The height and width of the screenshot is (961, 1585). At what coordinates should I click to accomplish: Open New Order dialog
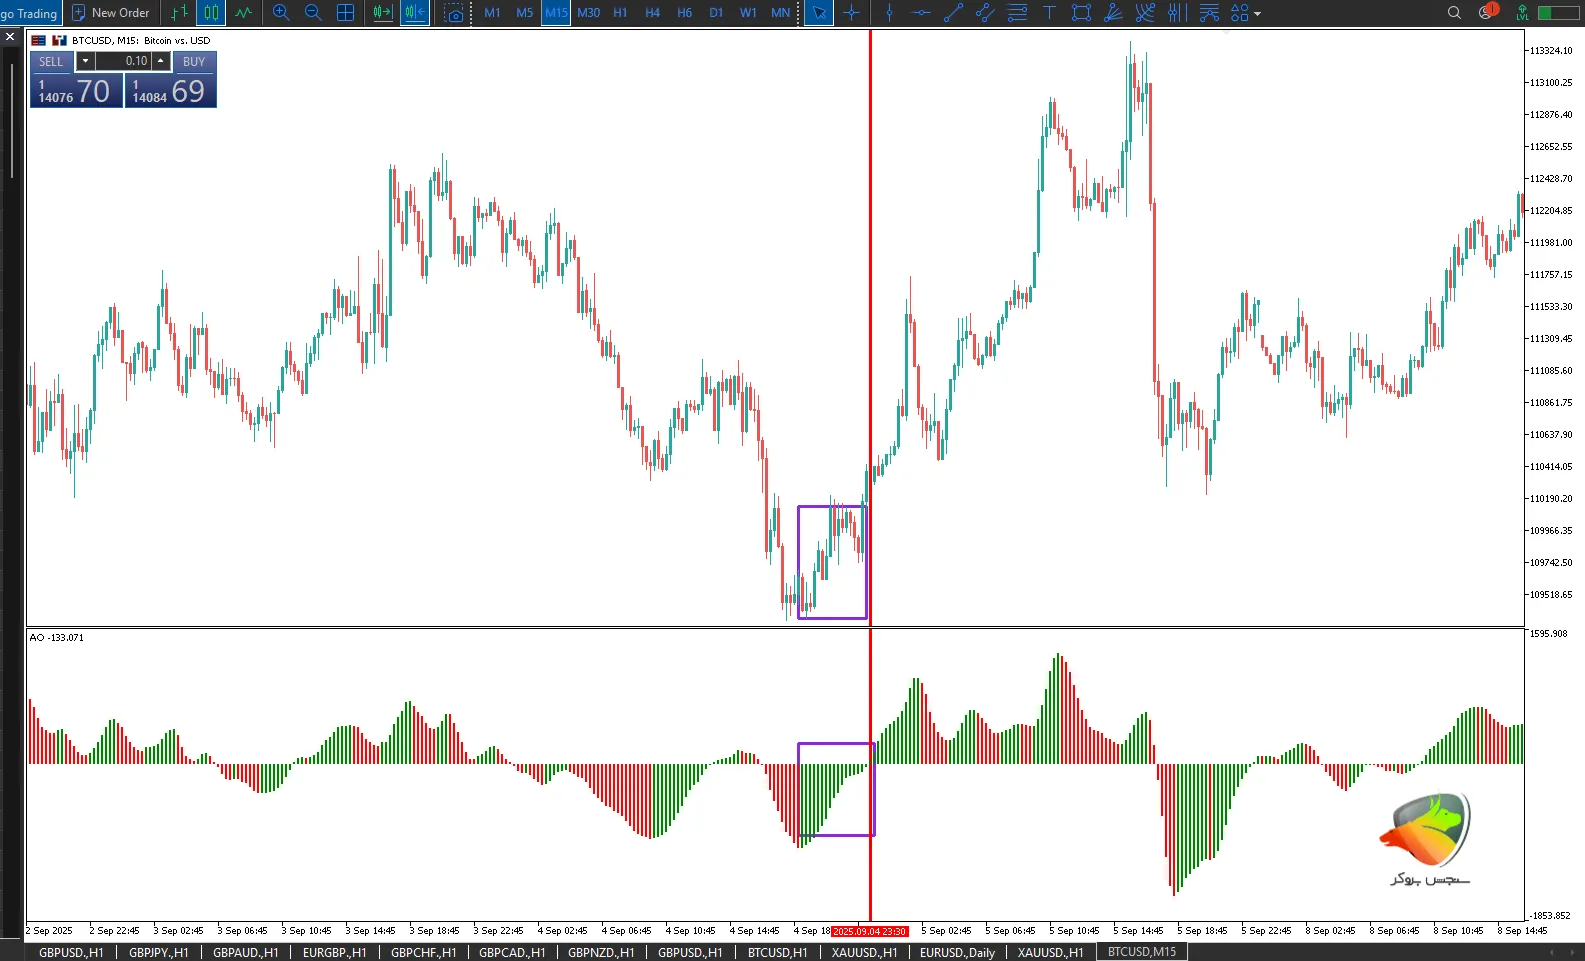tap(111, 13)
